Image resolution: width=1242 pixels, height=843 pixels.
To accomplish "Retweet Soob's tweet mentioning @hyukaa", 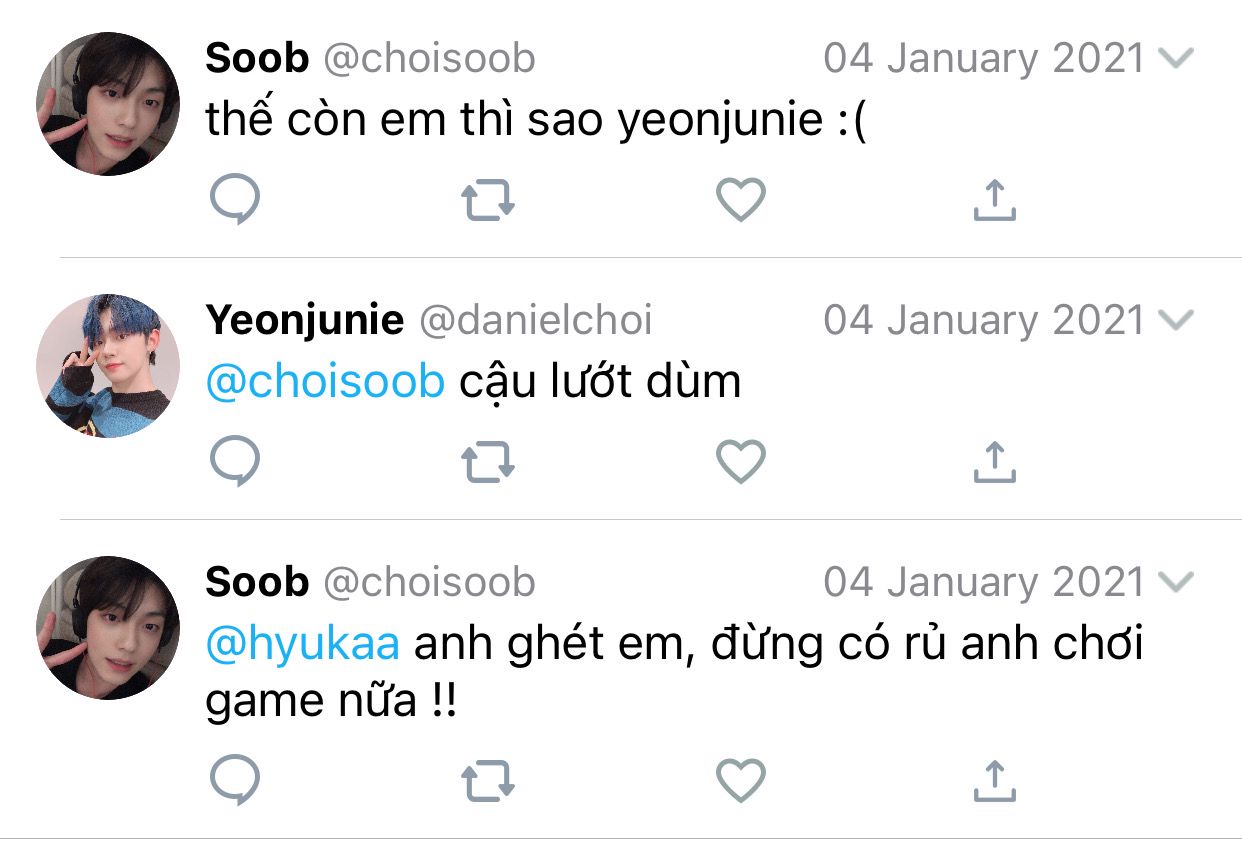I will coord(488,779).
